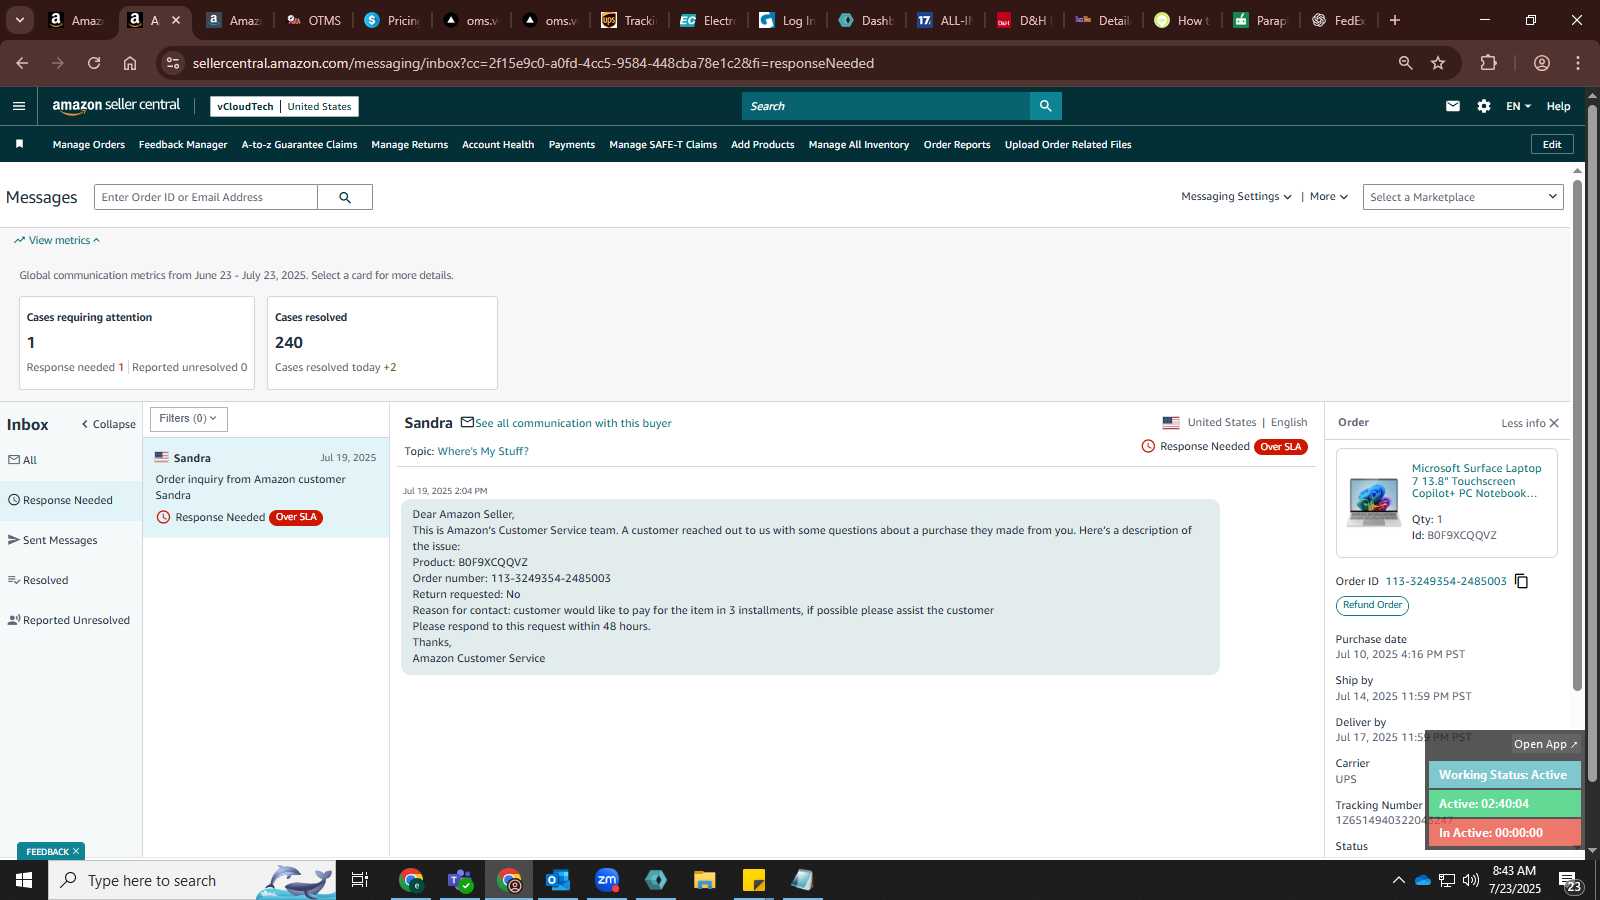Open Manage All Inventory menu item

859,144
